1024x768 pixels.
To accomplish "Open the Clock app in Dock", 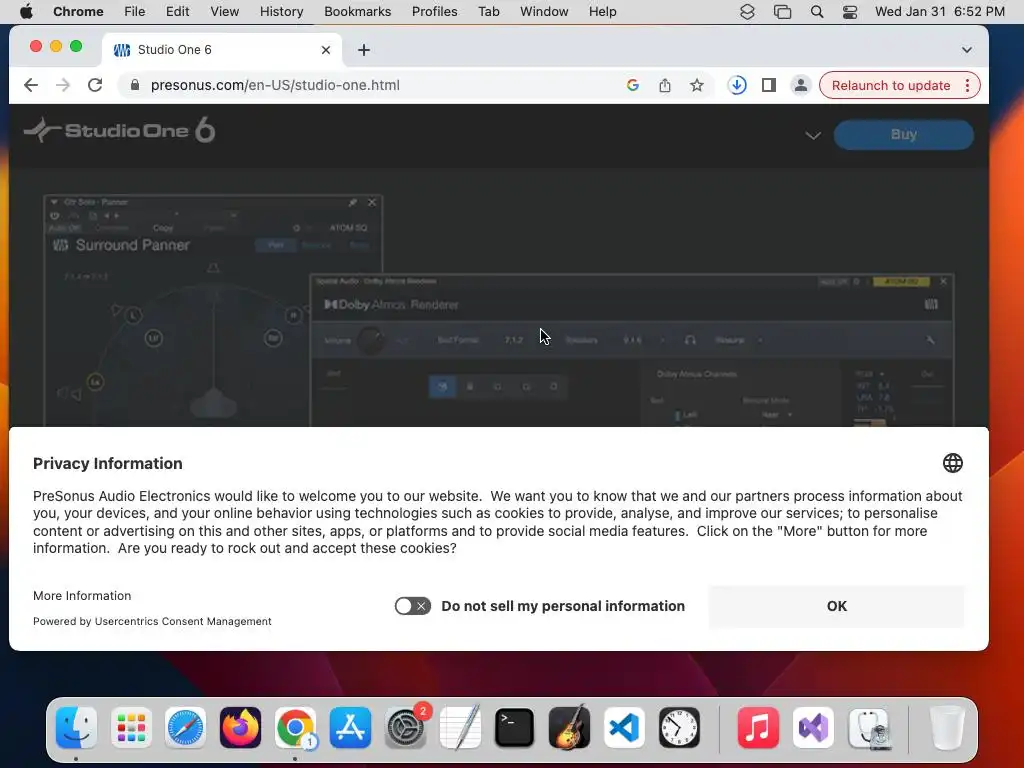I will 679,728.
